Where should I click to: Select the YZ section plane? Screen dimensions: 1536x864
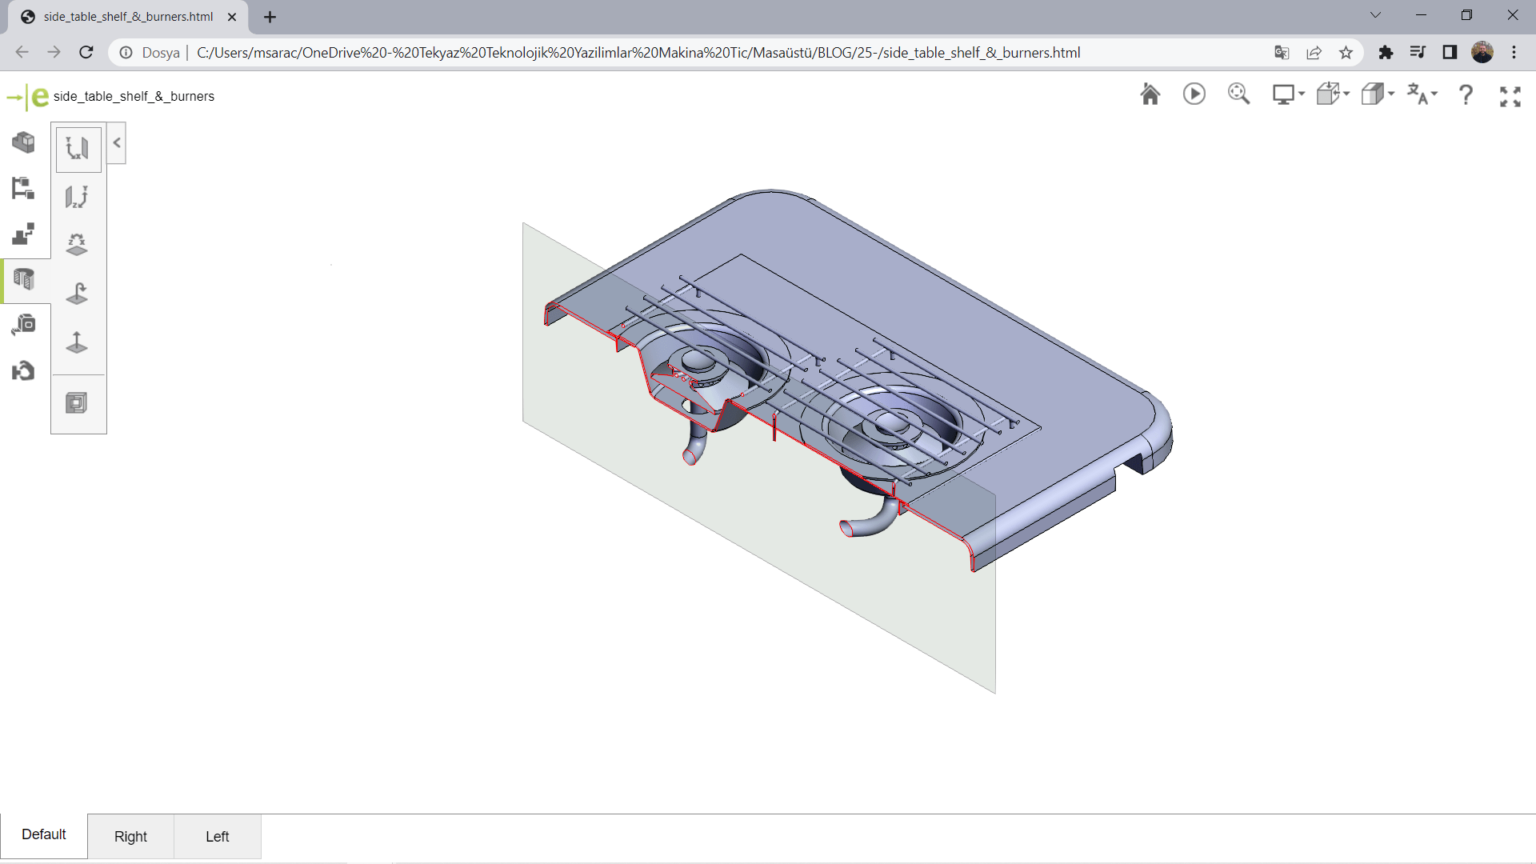click(x=77, y=196)
